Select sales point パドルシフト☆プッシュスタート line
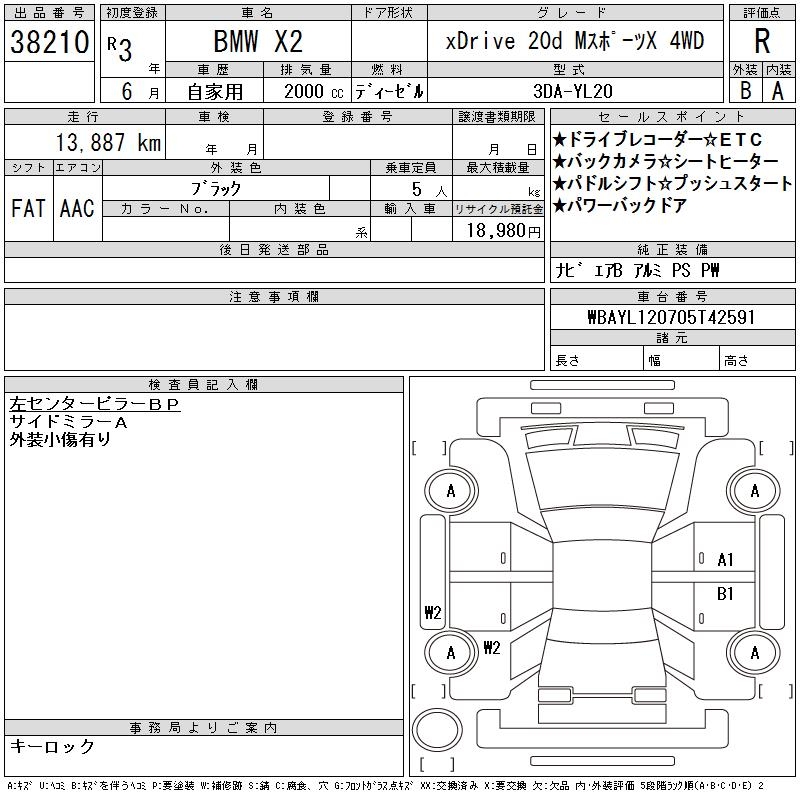The height and width of the screenshot is (800, 800). tap(672, 183)
